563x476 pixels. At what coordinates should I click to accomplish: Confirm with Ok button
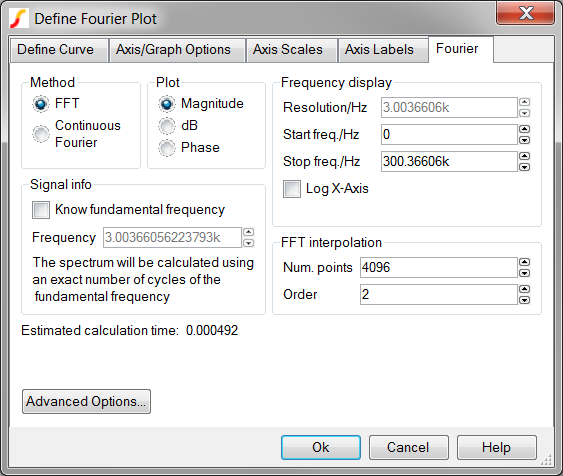click(x=321, y=447)
